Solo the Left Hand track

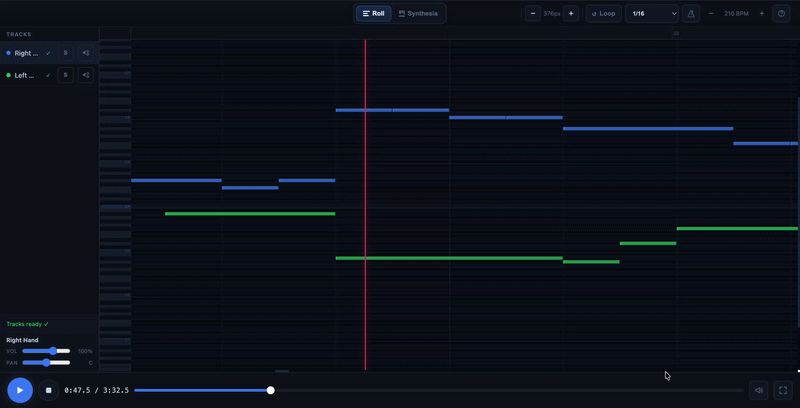pyautogui.click(x=65, y=75)
